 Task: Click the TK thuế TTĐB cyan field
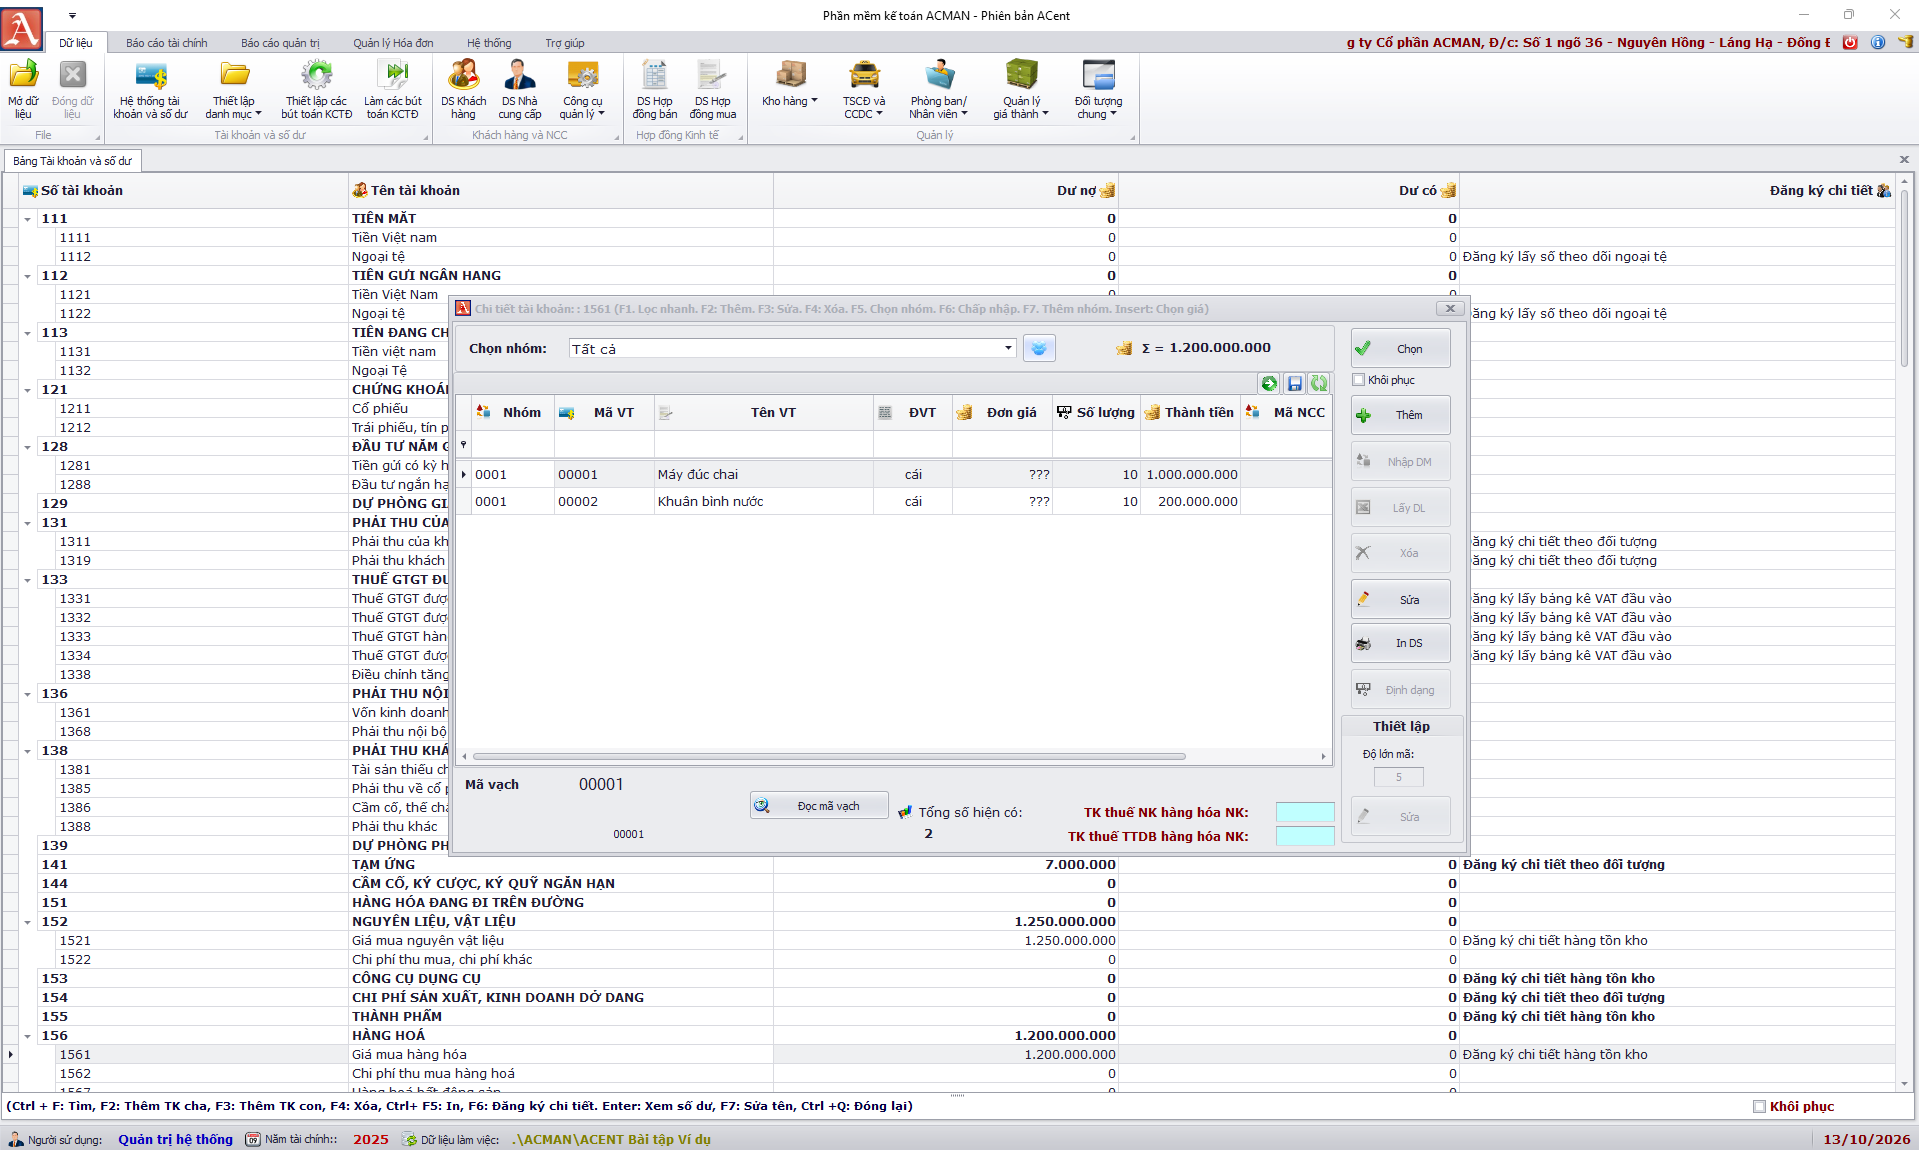tap(1305, 836)
